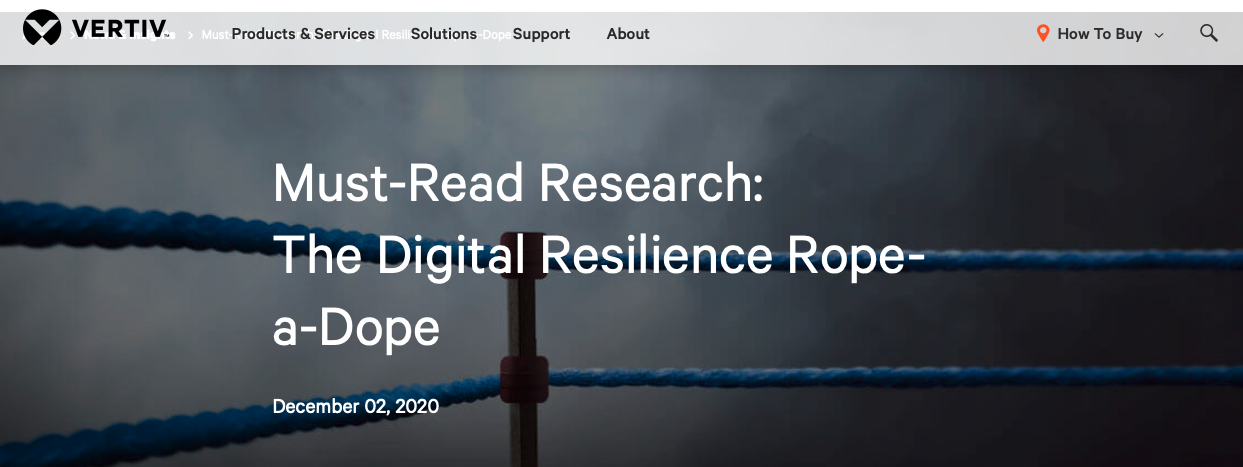Screen dimensions: 1243x467
Task: Open the How To Buy dropdown
Action: tap(1099, 34)
